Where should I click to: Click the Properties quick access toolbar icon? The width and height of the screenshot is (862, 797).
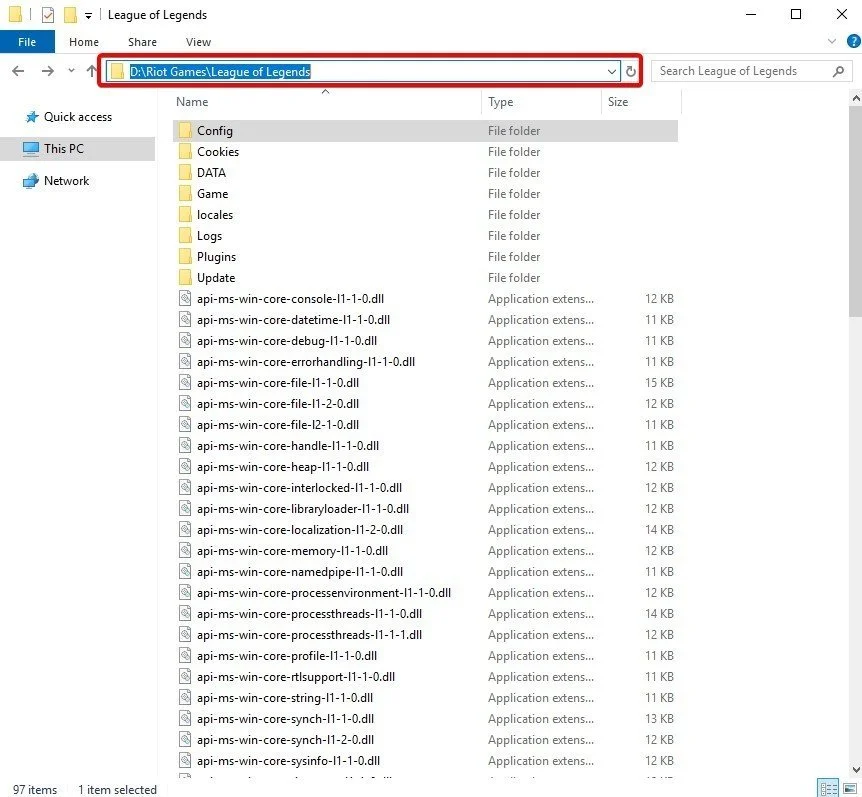coord(48,15)
